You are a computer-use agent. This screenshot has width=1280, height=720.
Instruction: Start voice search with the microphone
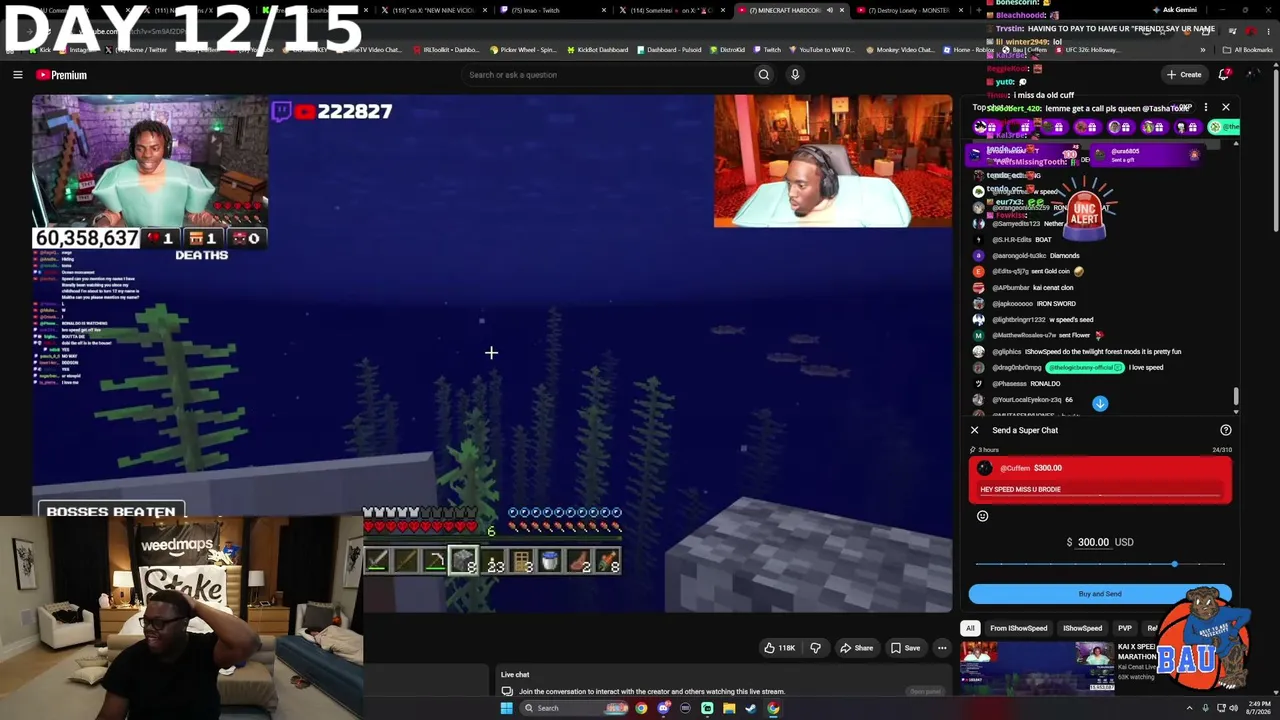[x=795, y=75]
